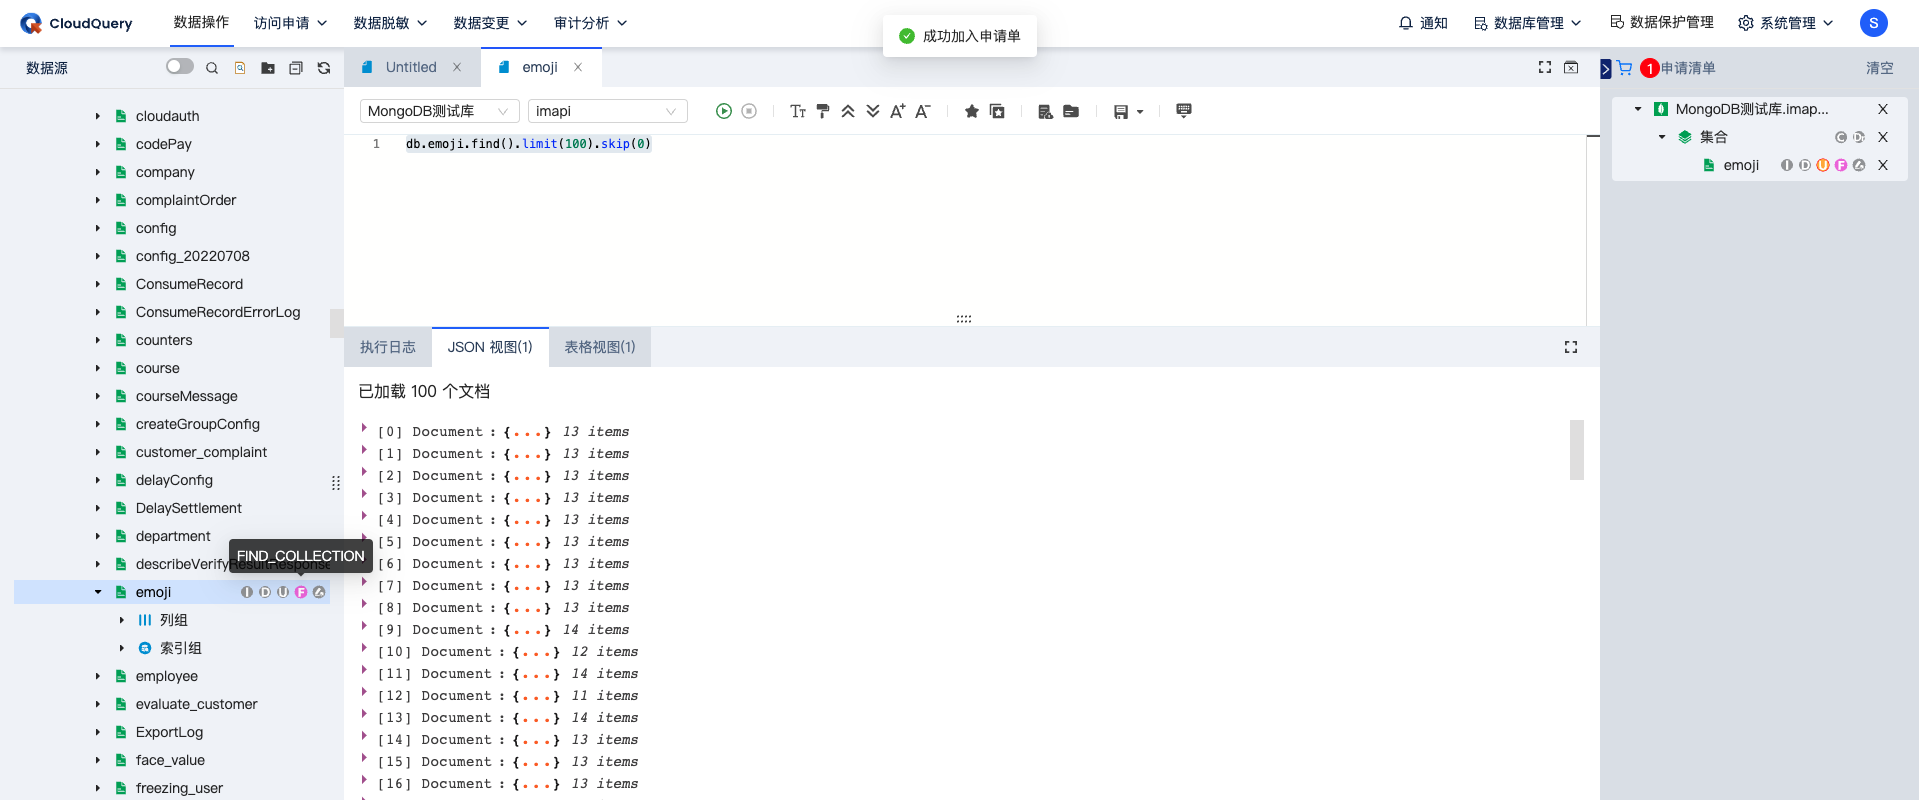1919x800 pixels.
Task: Clear the request list with 清空
Action: coord(1880,68)
